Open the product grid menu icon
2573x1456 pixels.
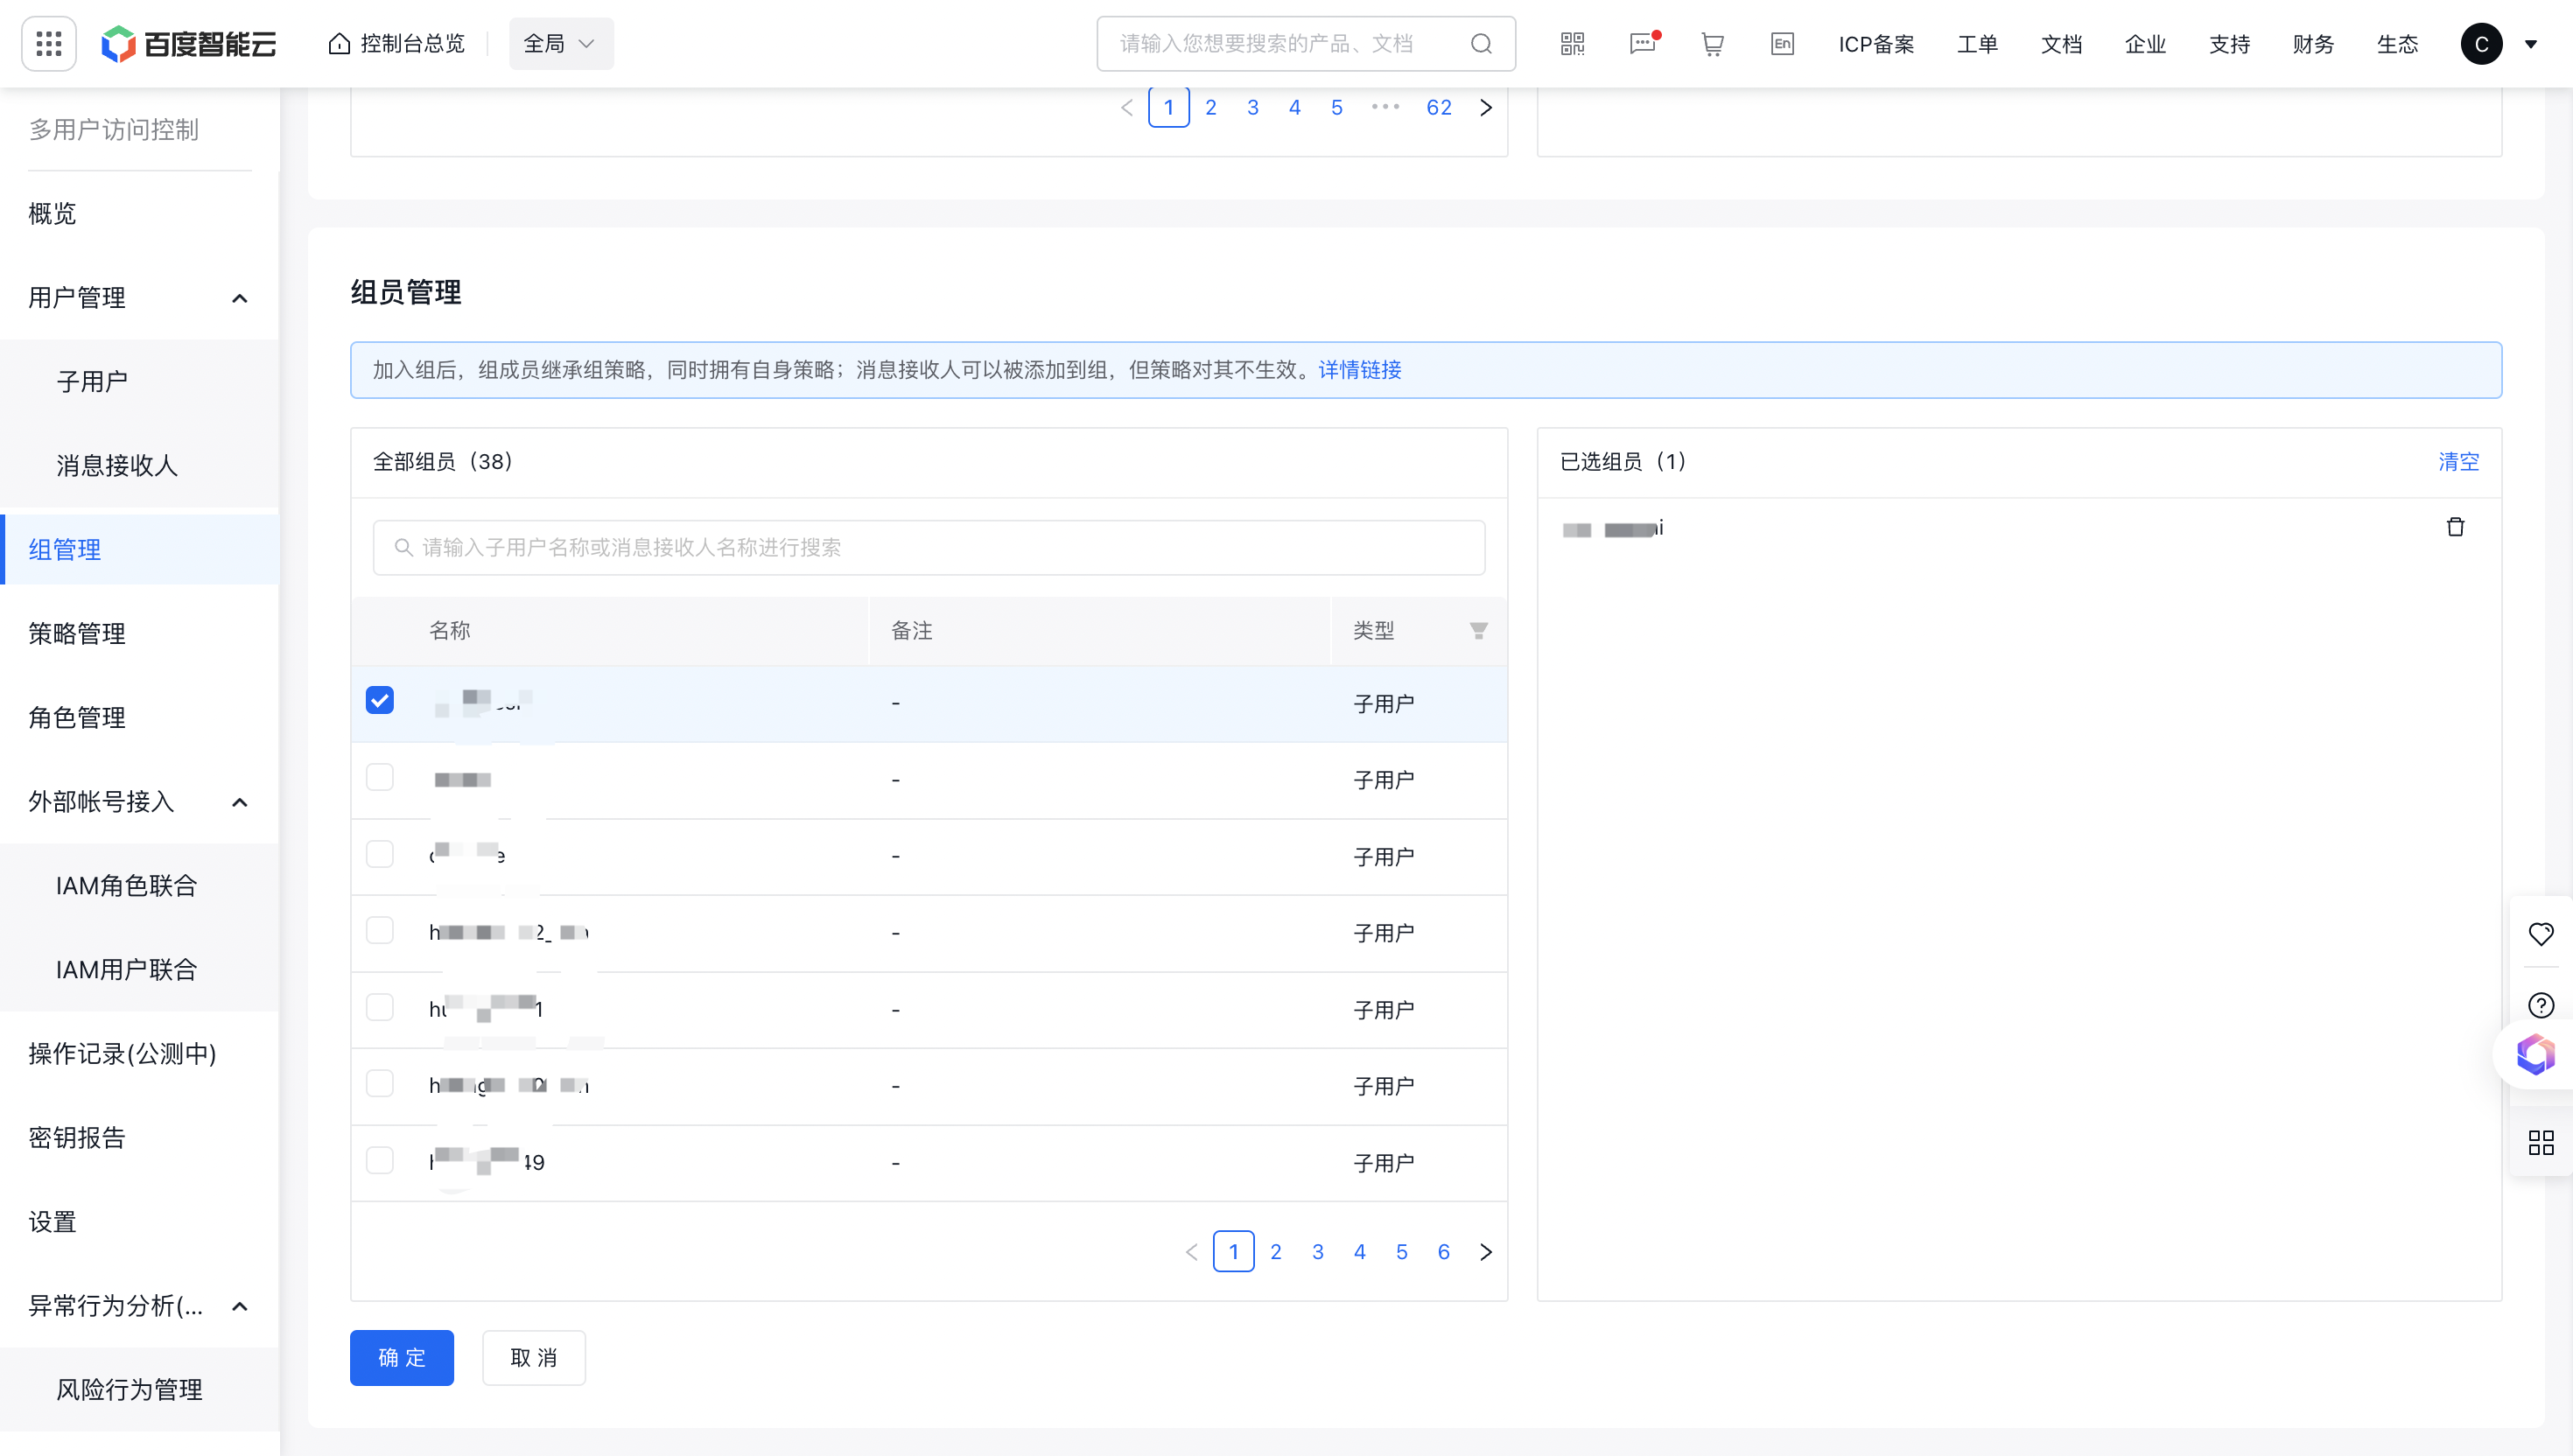pos(49,44)
